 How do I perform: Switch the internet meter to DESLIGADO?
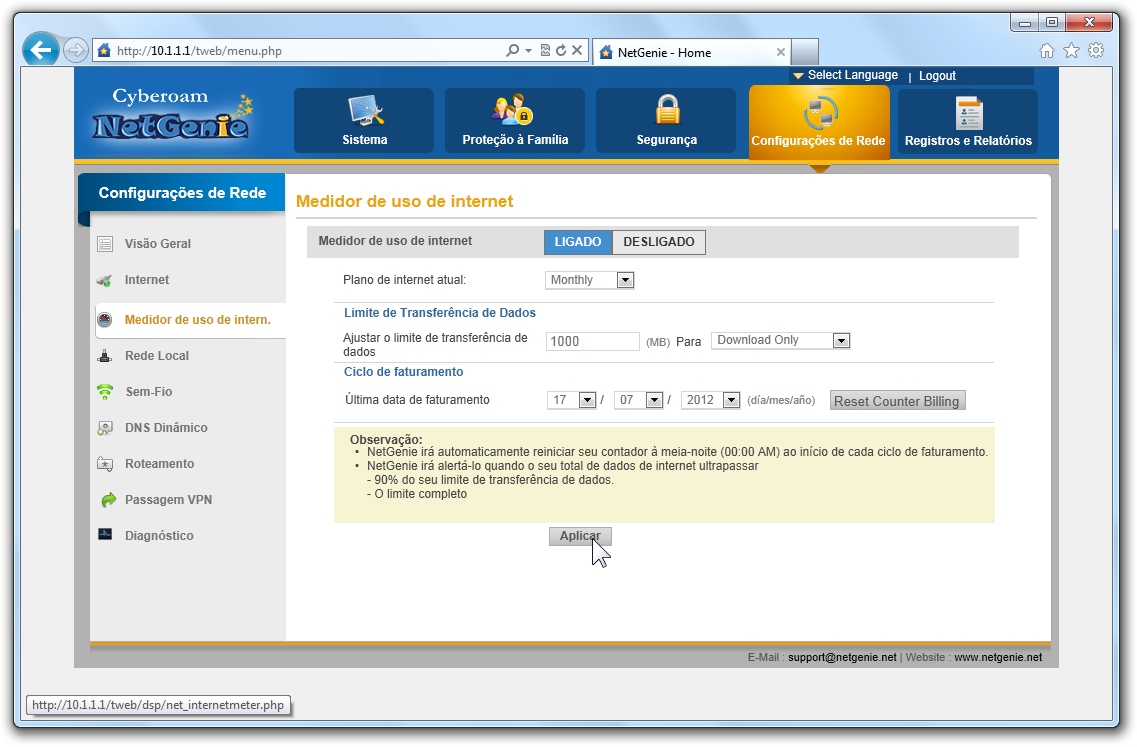pos(658,242)
